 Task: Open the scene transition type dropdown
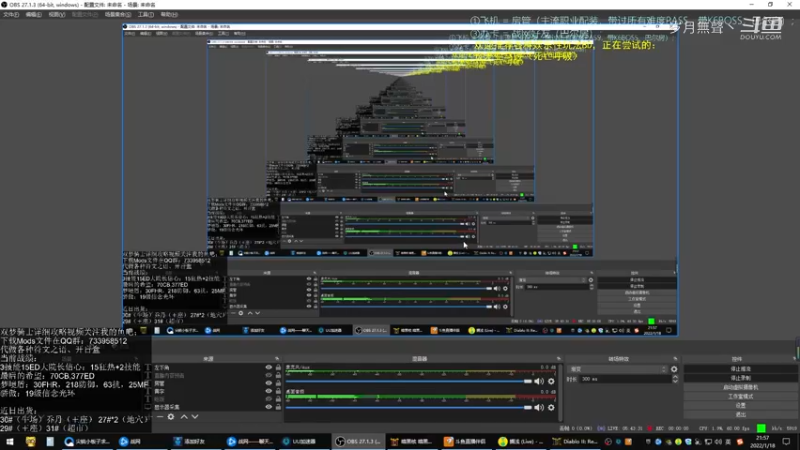click(x=618, y=369)
